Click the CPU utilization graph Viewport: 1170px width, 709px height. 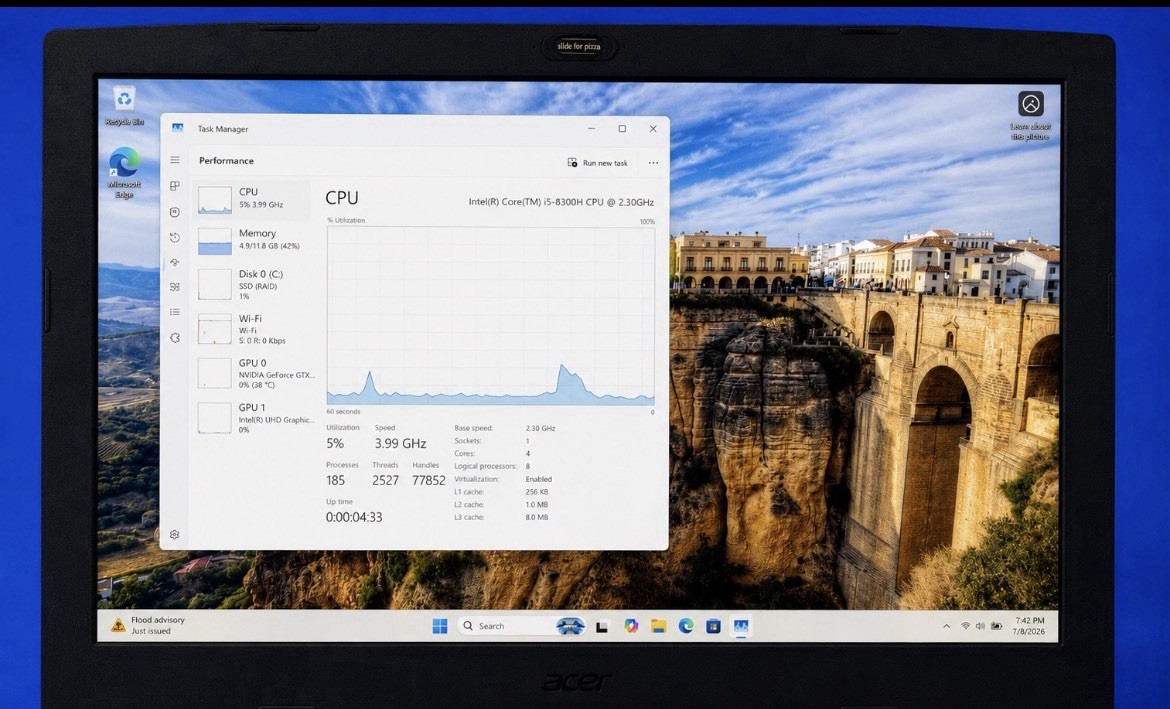point(490,316)
